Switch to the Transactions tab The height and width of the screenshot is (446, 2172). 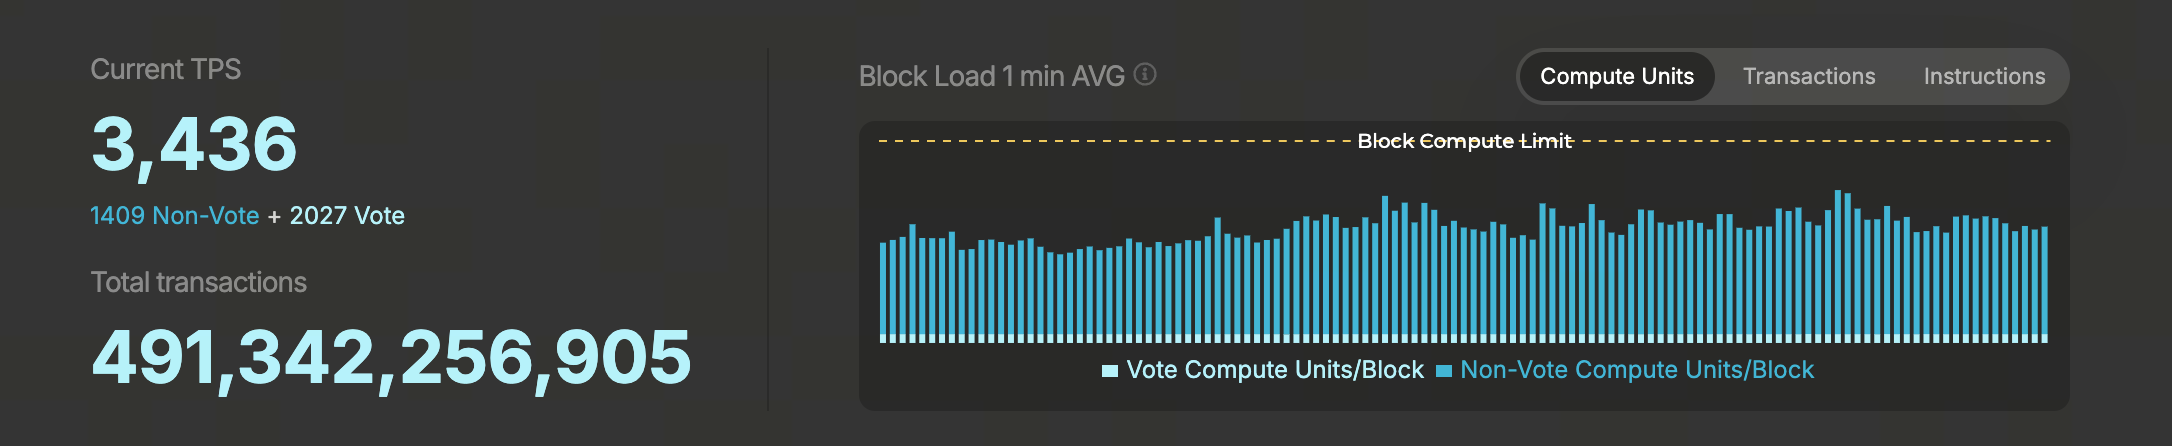(1808, 77)
